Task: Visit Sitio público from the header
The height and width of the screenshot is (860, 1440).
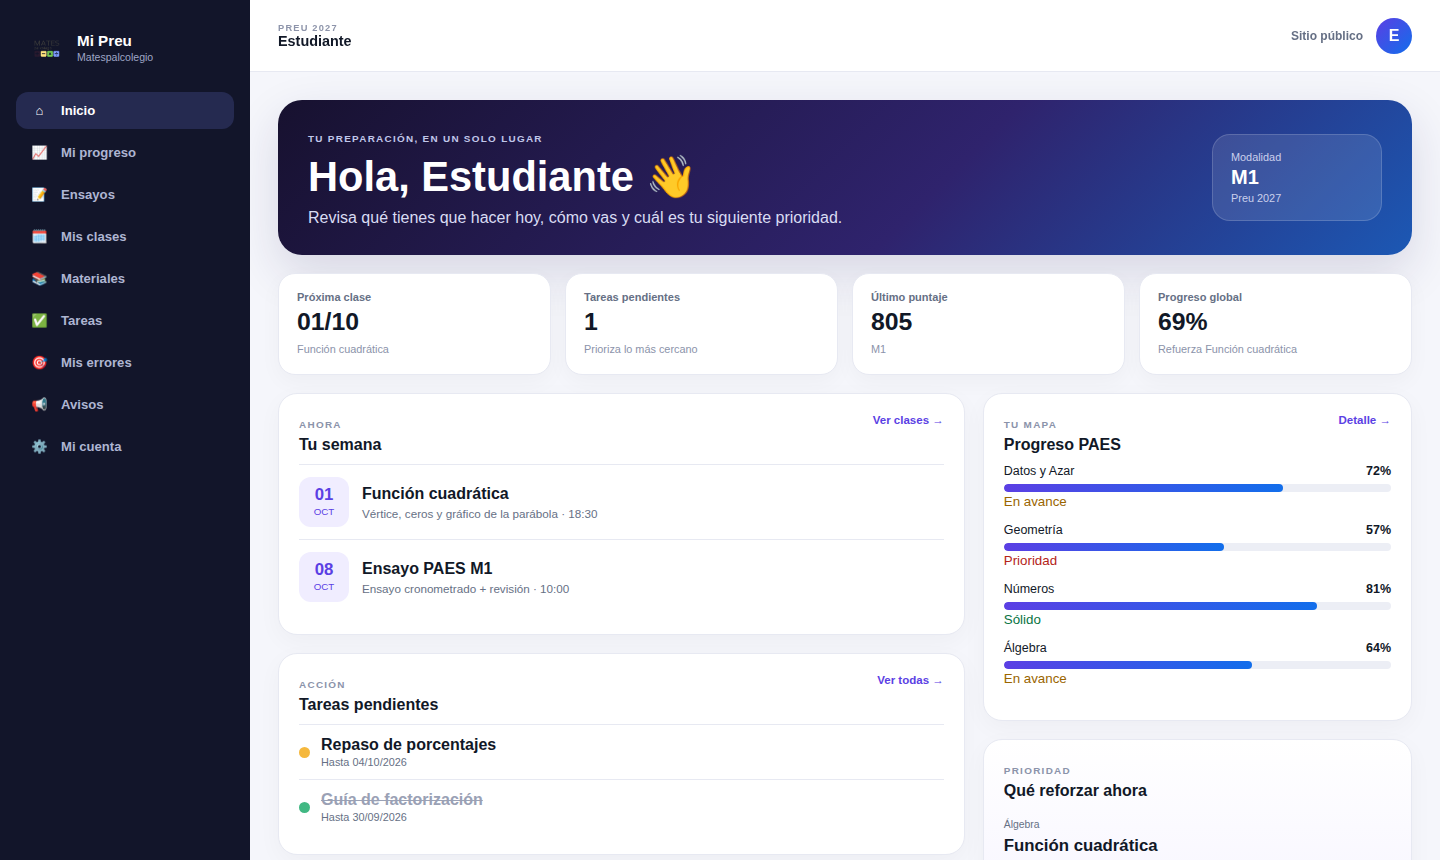Action: point(1327,36)
